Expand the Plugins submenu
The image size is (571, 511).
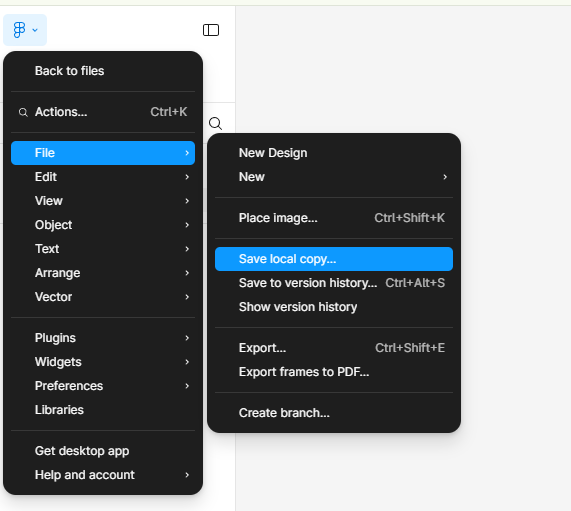point(103,338)
